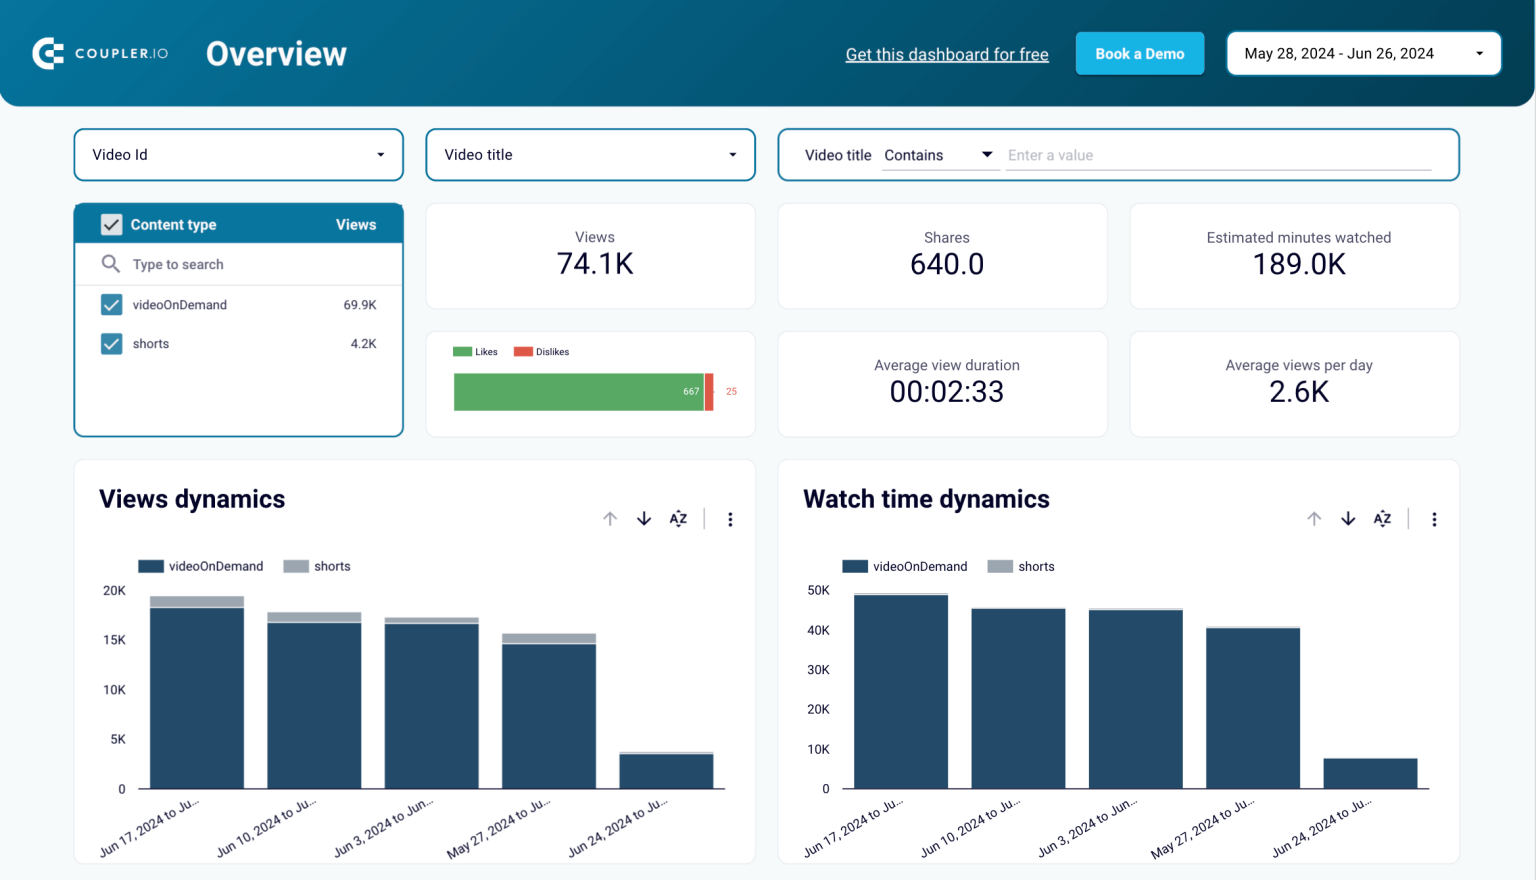The height and width of the screenshot is (880, 1536).
Task: Click the Coupler.io logo
Action: pos(99,53)
